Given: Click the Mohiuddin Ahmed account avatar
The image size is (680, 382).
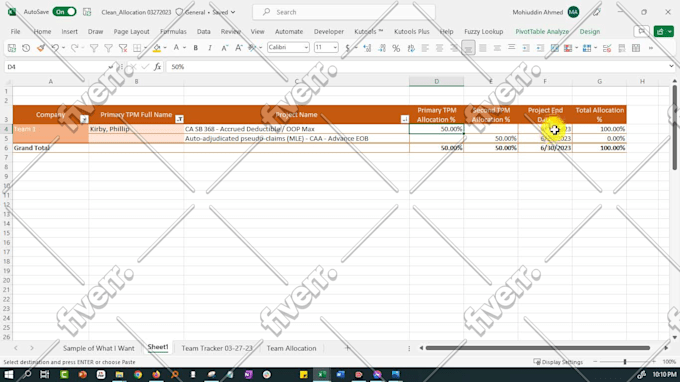Looking at the screenshot, I should tap(573, 12).
